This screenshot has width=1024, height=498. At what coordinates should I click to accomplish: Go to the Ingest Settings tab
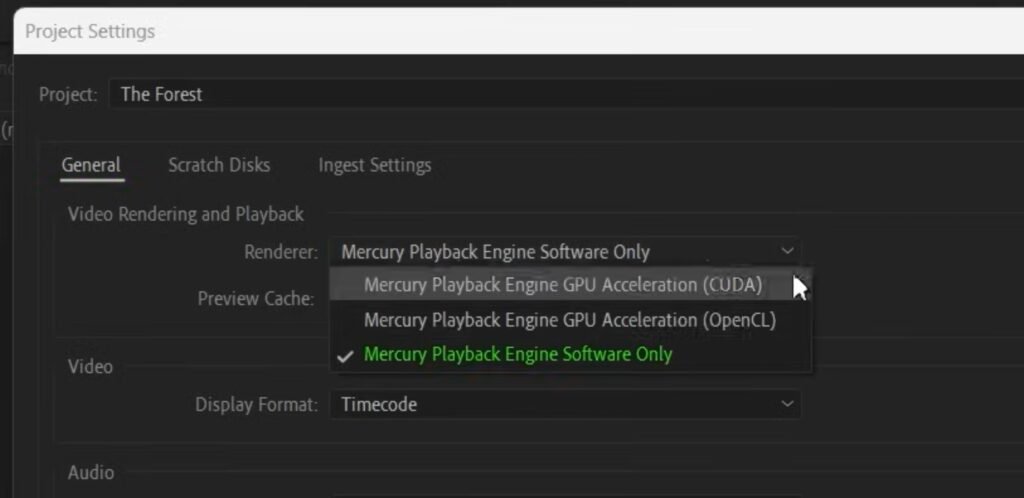[374, 165]
